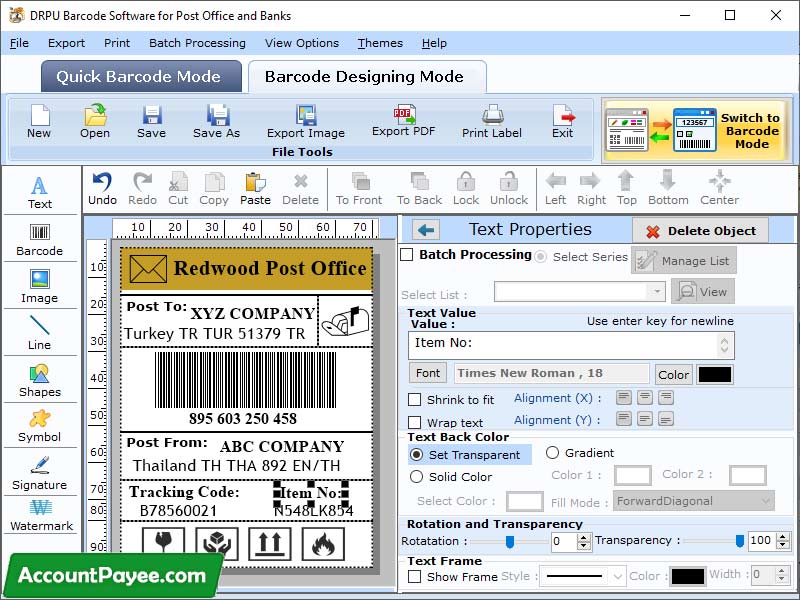Viewport: 800px width, 600px height.
Task: Align object to the Right
Action: point(591,189)
